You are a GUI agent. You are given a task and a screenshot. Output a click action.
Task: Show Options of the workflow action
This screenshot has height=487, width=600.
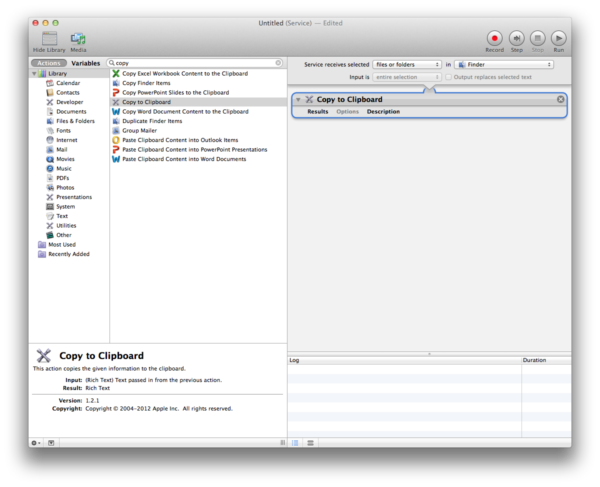point(347,112)
